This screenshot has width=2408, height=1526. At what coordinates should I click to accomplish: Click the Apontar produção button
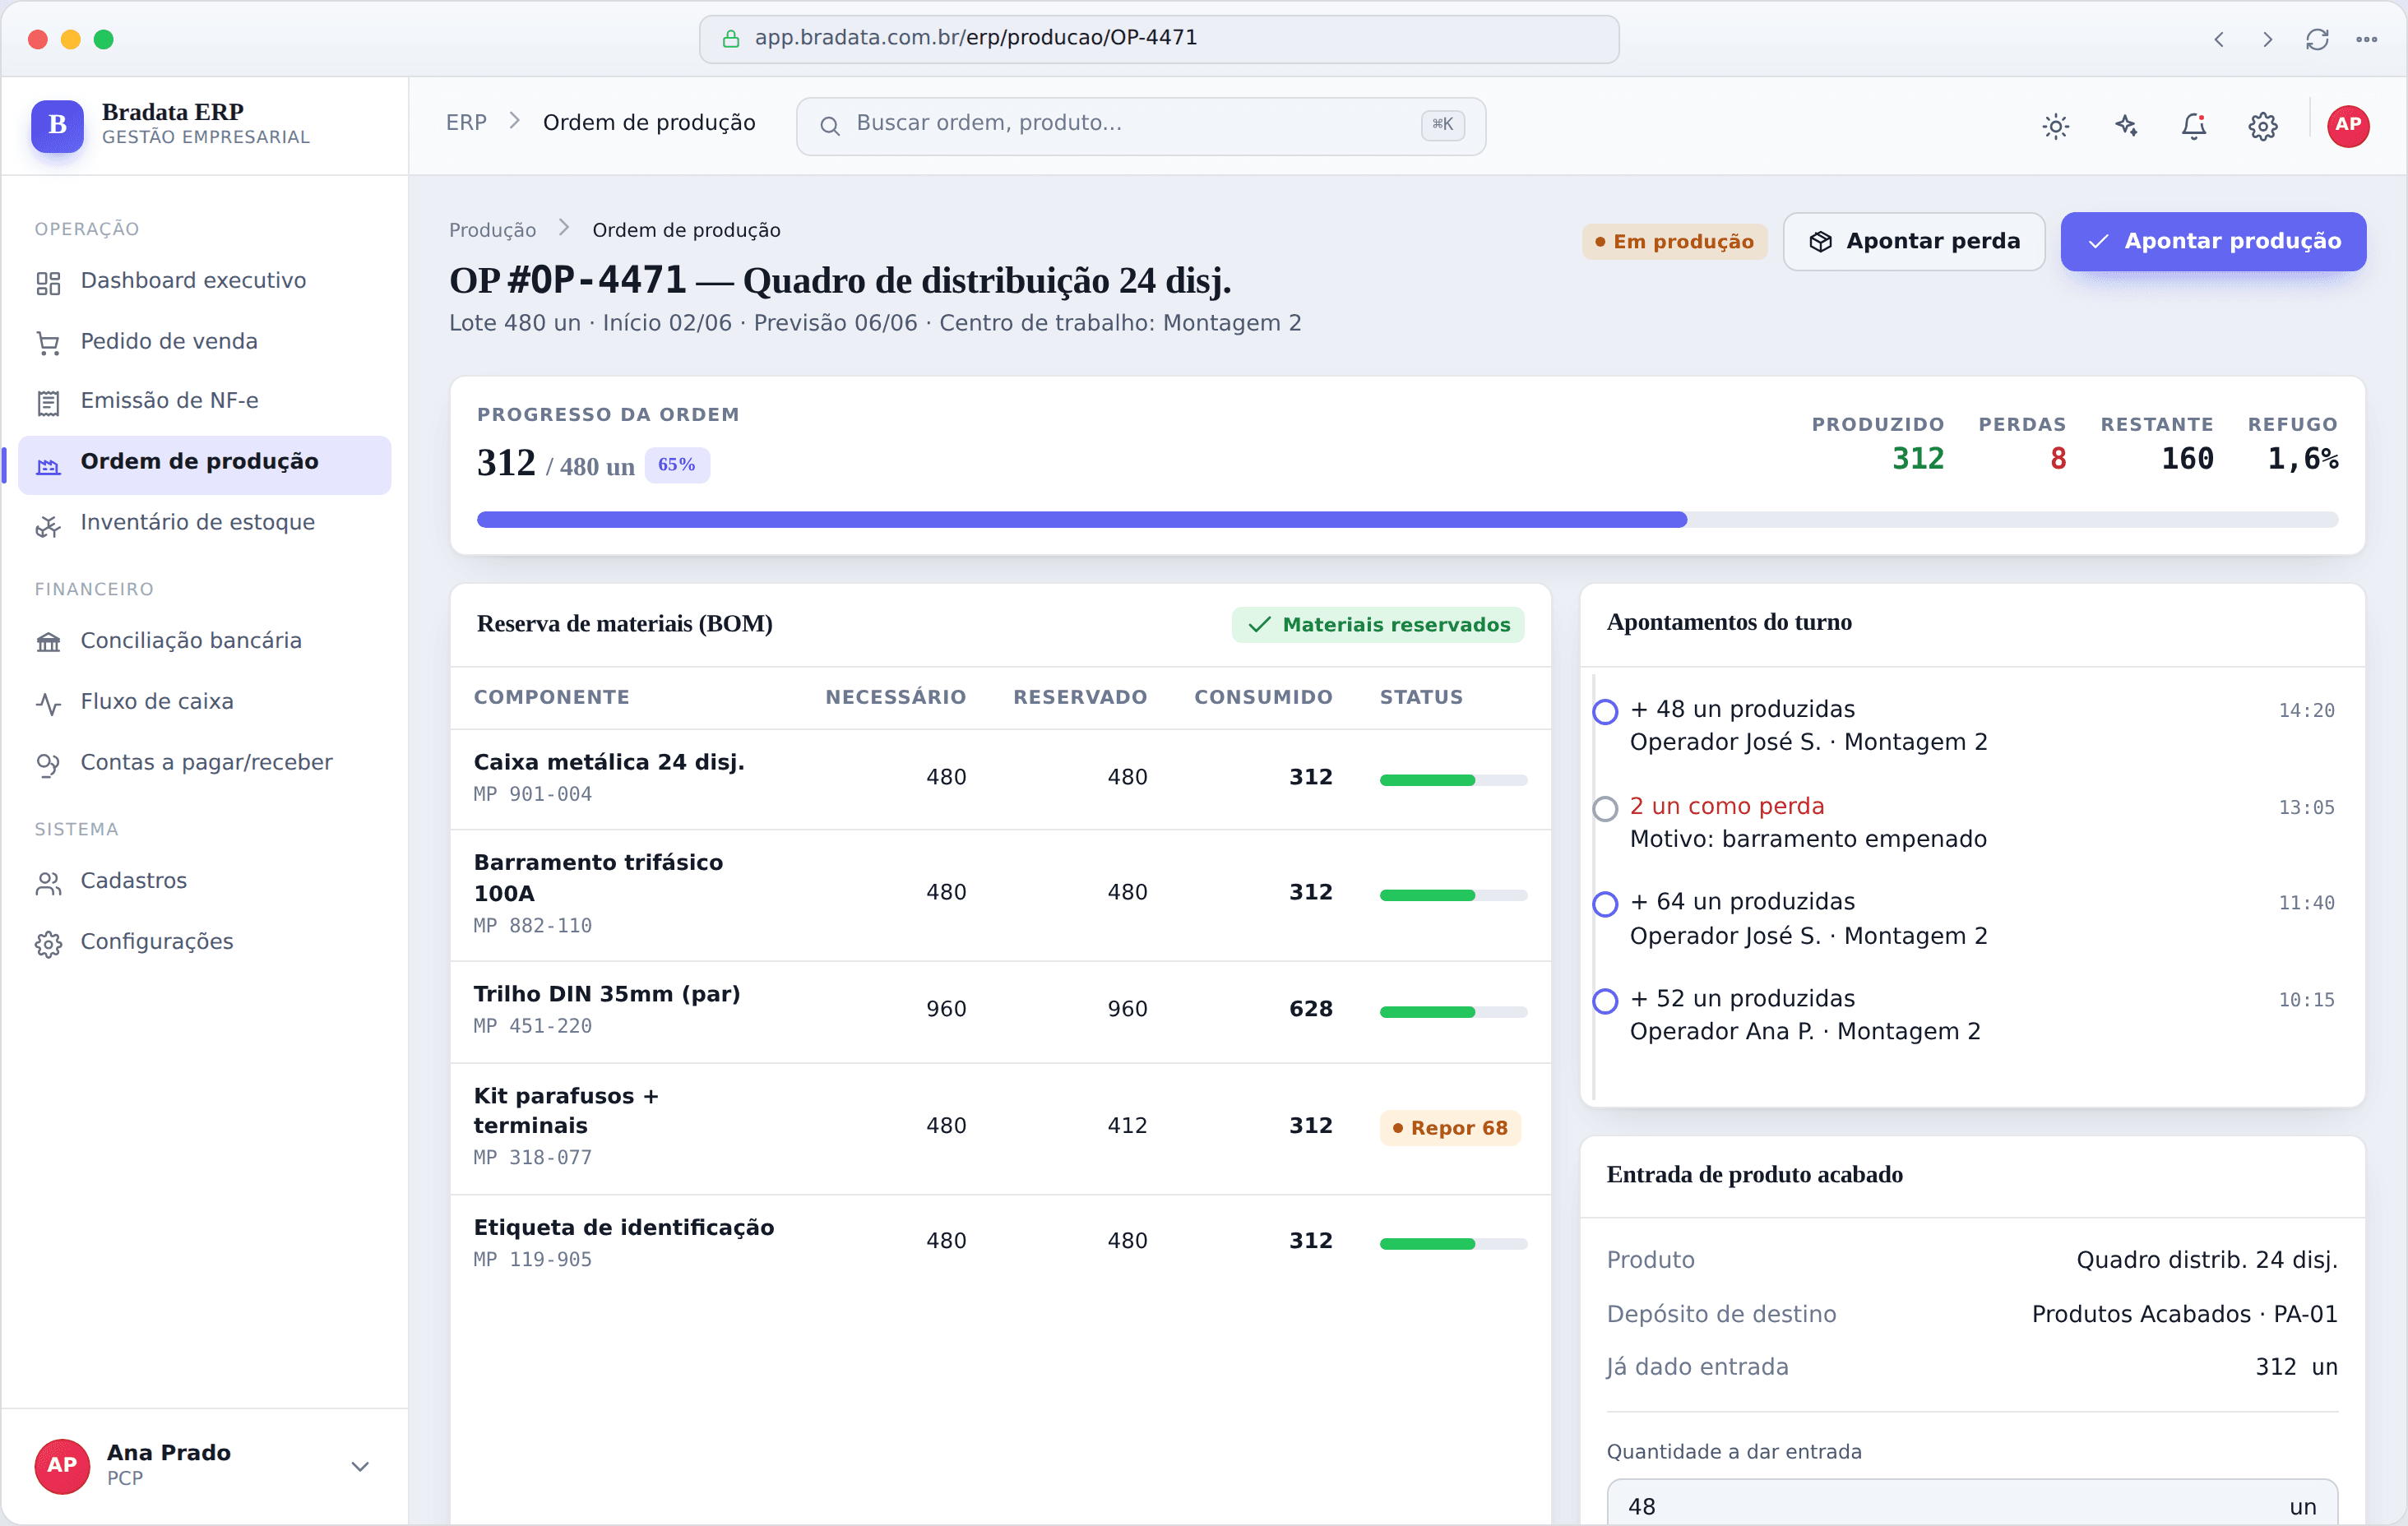(2213, 241)
